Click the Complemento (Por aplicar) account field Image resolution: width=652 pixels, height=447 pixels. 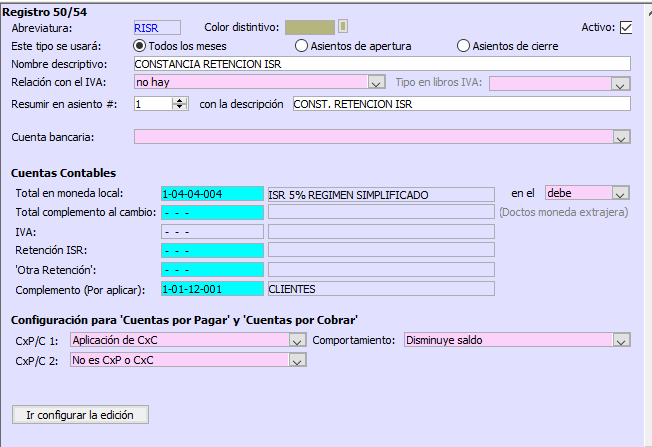point(212,289)
